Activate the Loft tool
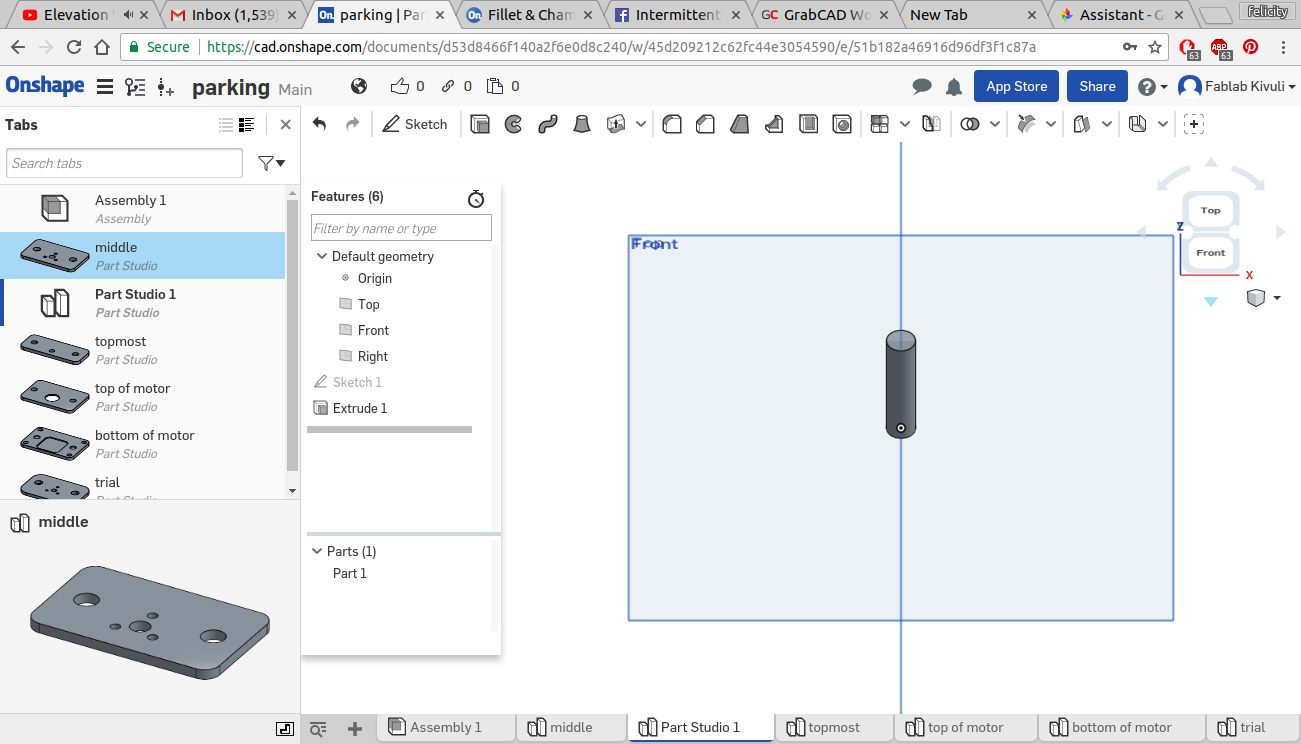The width and height of the screenshot is (1301, 744). 581,124
